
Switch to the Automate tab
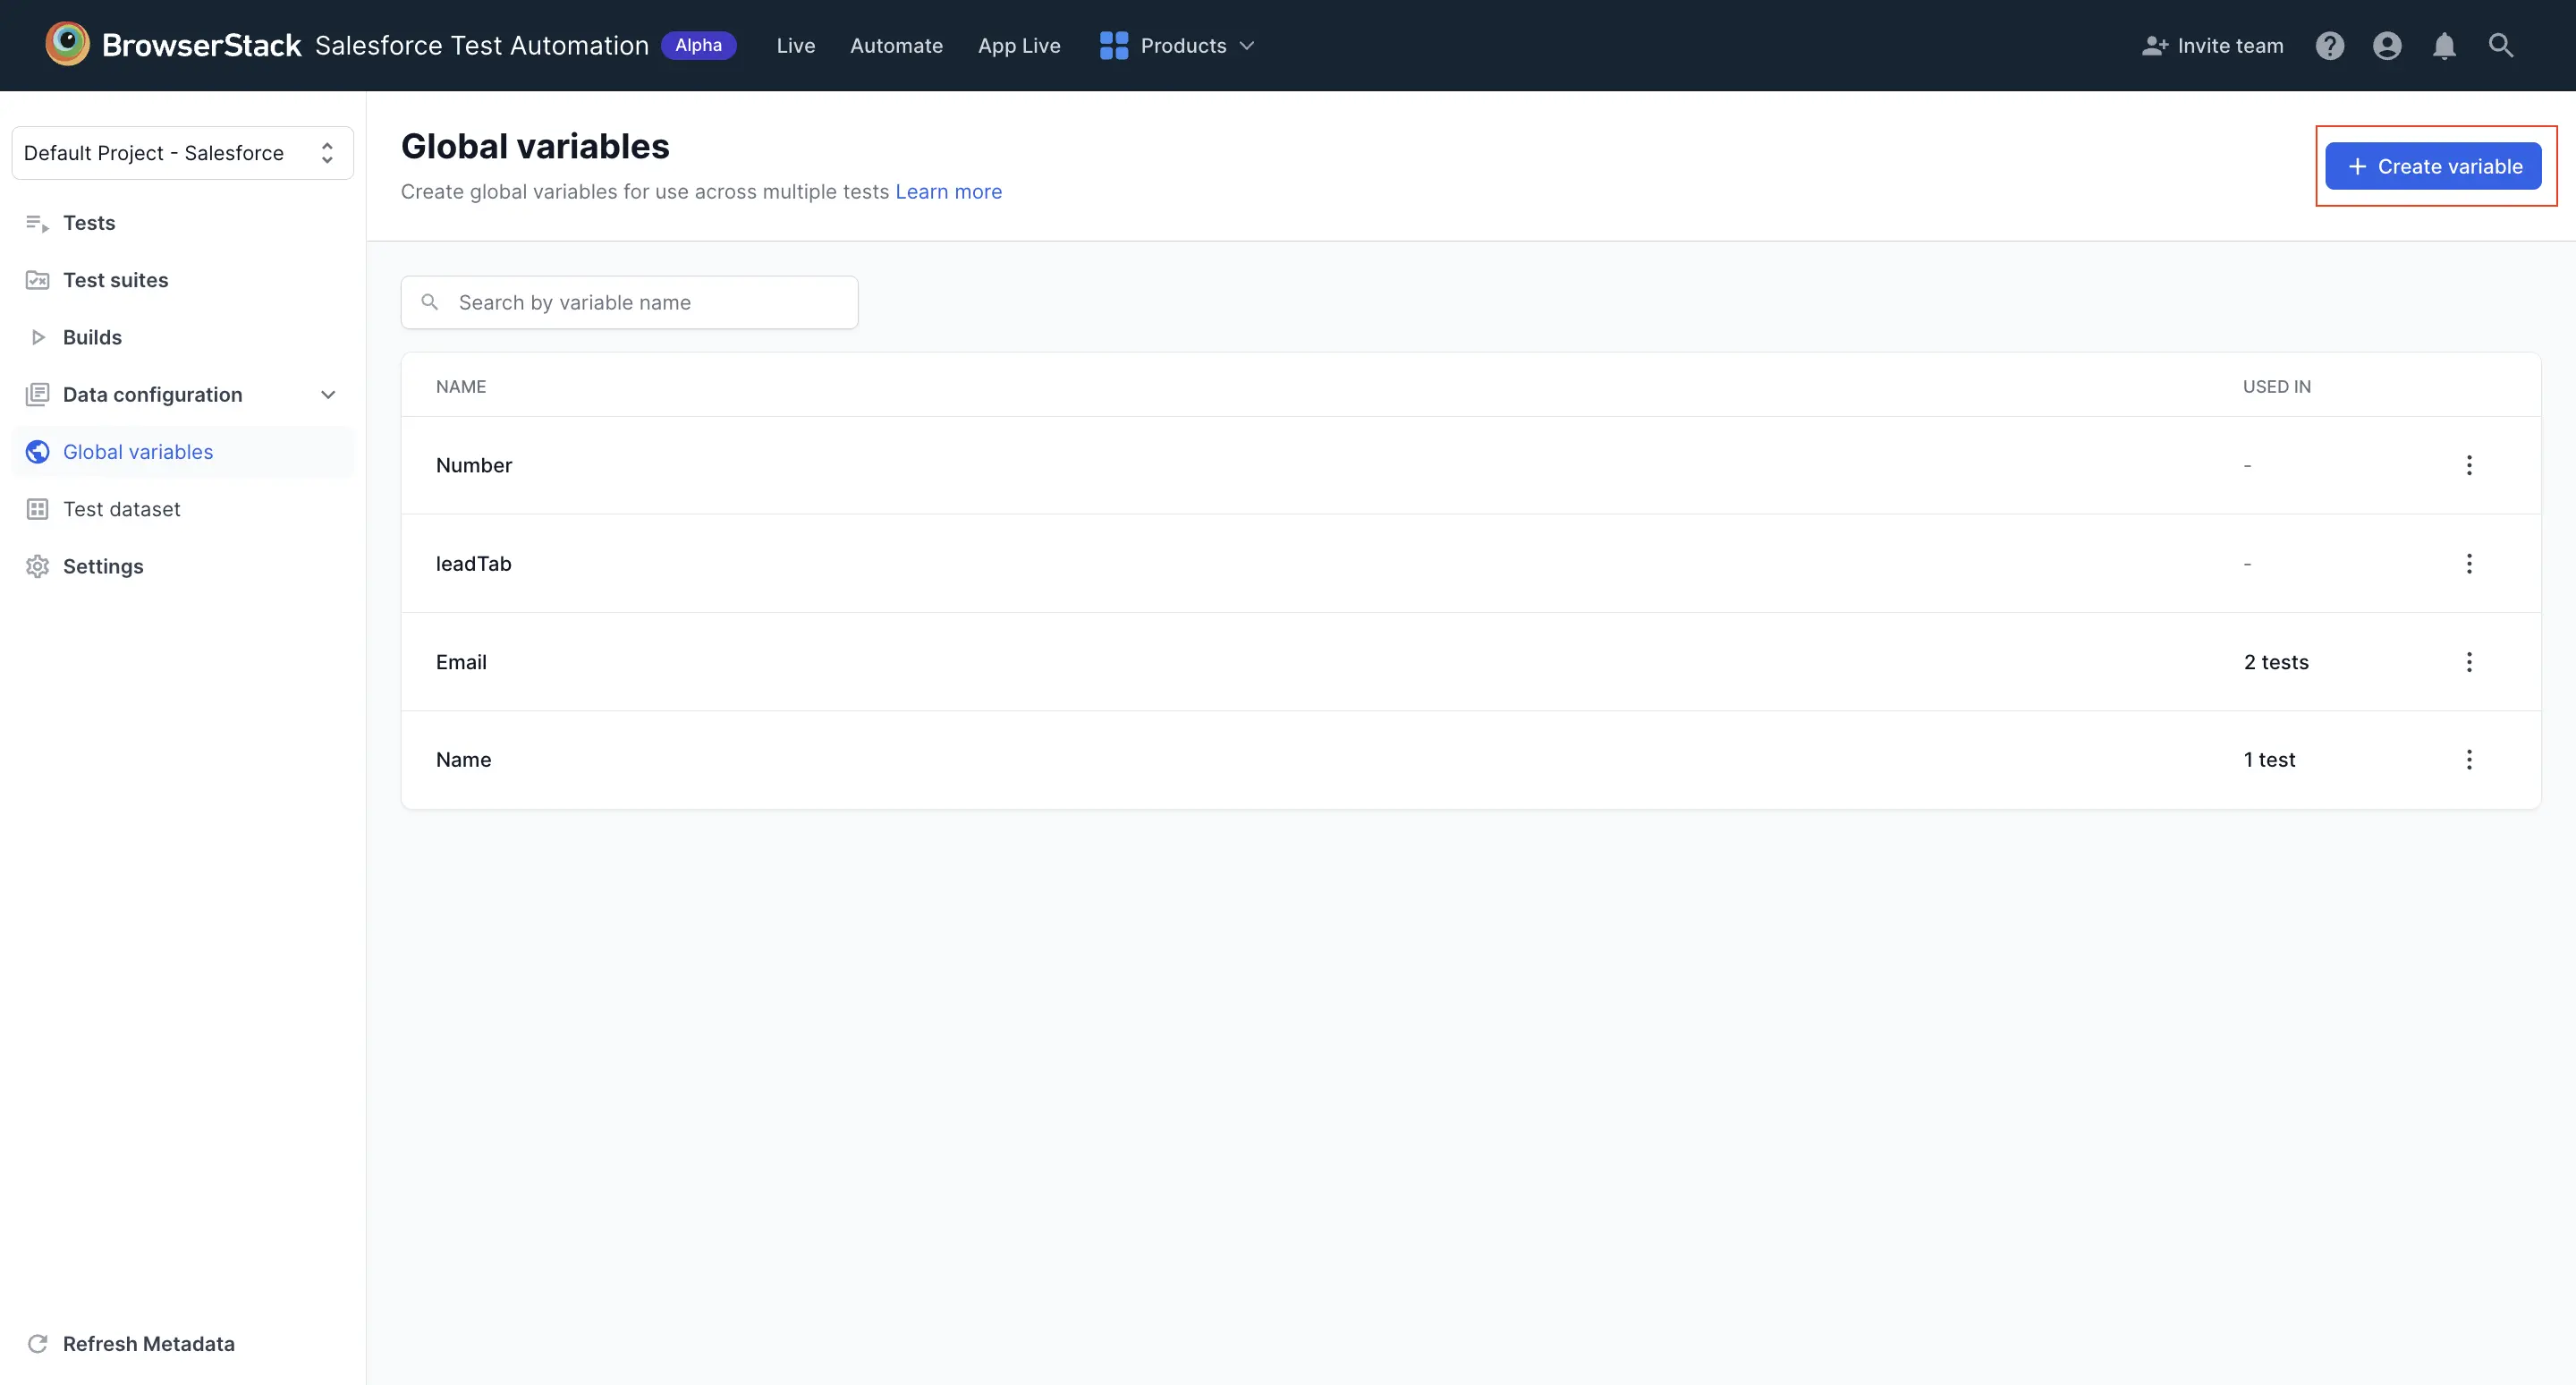tap(896, 45)
